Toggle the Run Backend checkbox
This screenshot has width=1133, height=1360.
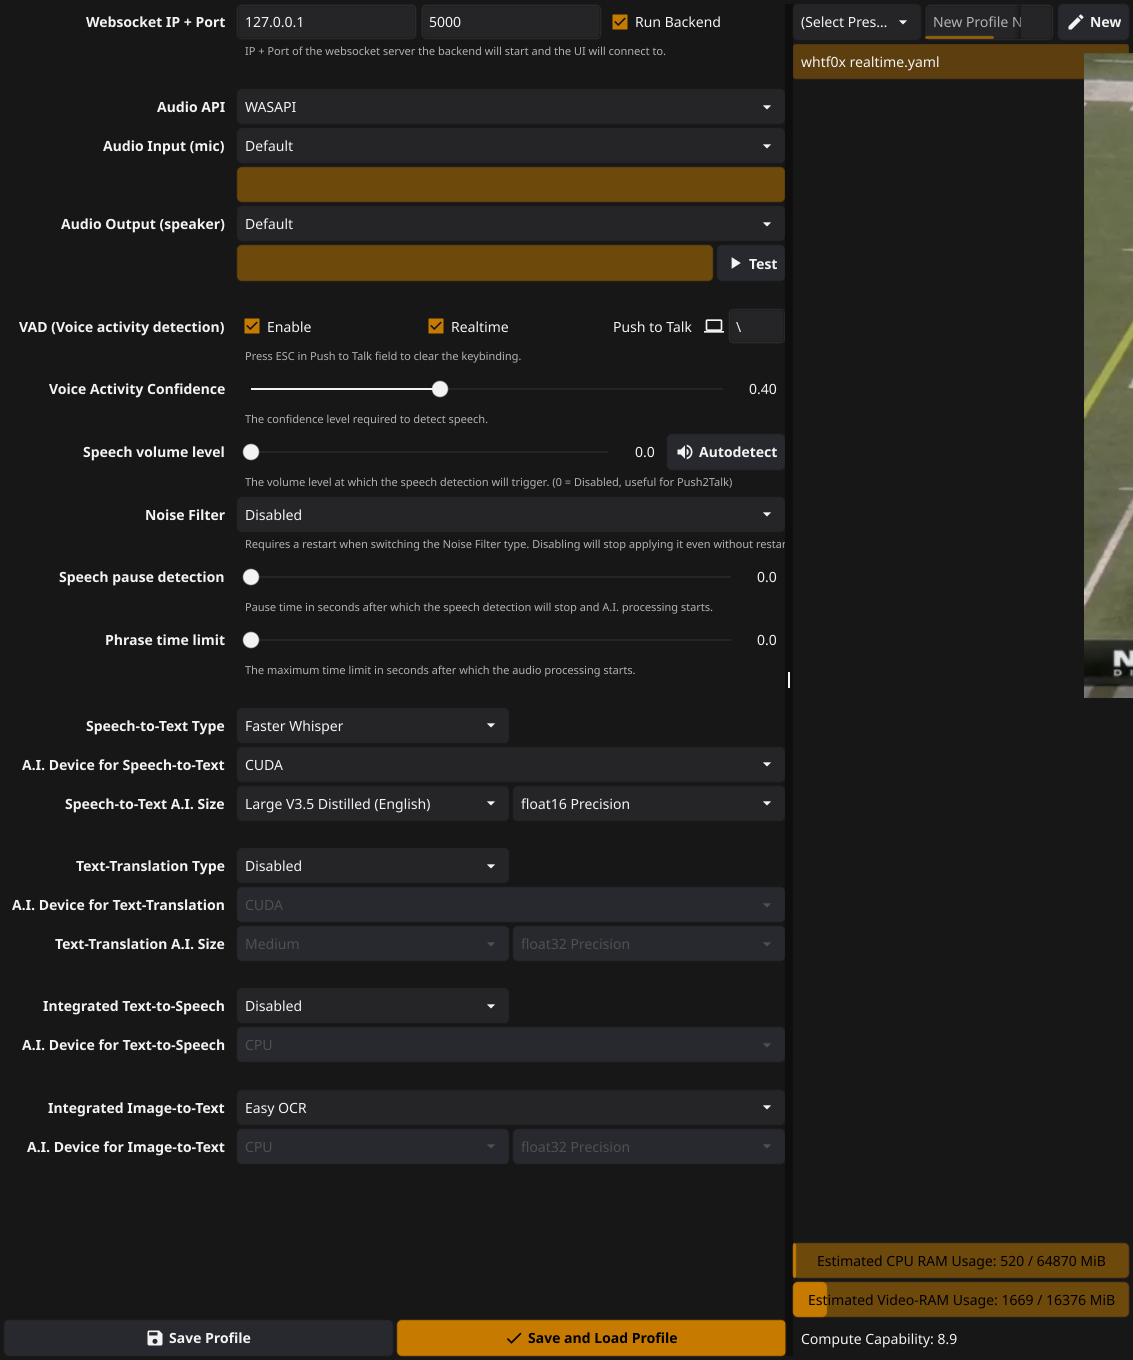coord(620,22)
